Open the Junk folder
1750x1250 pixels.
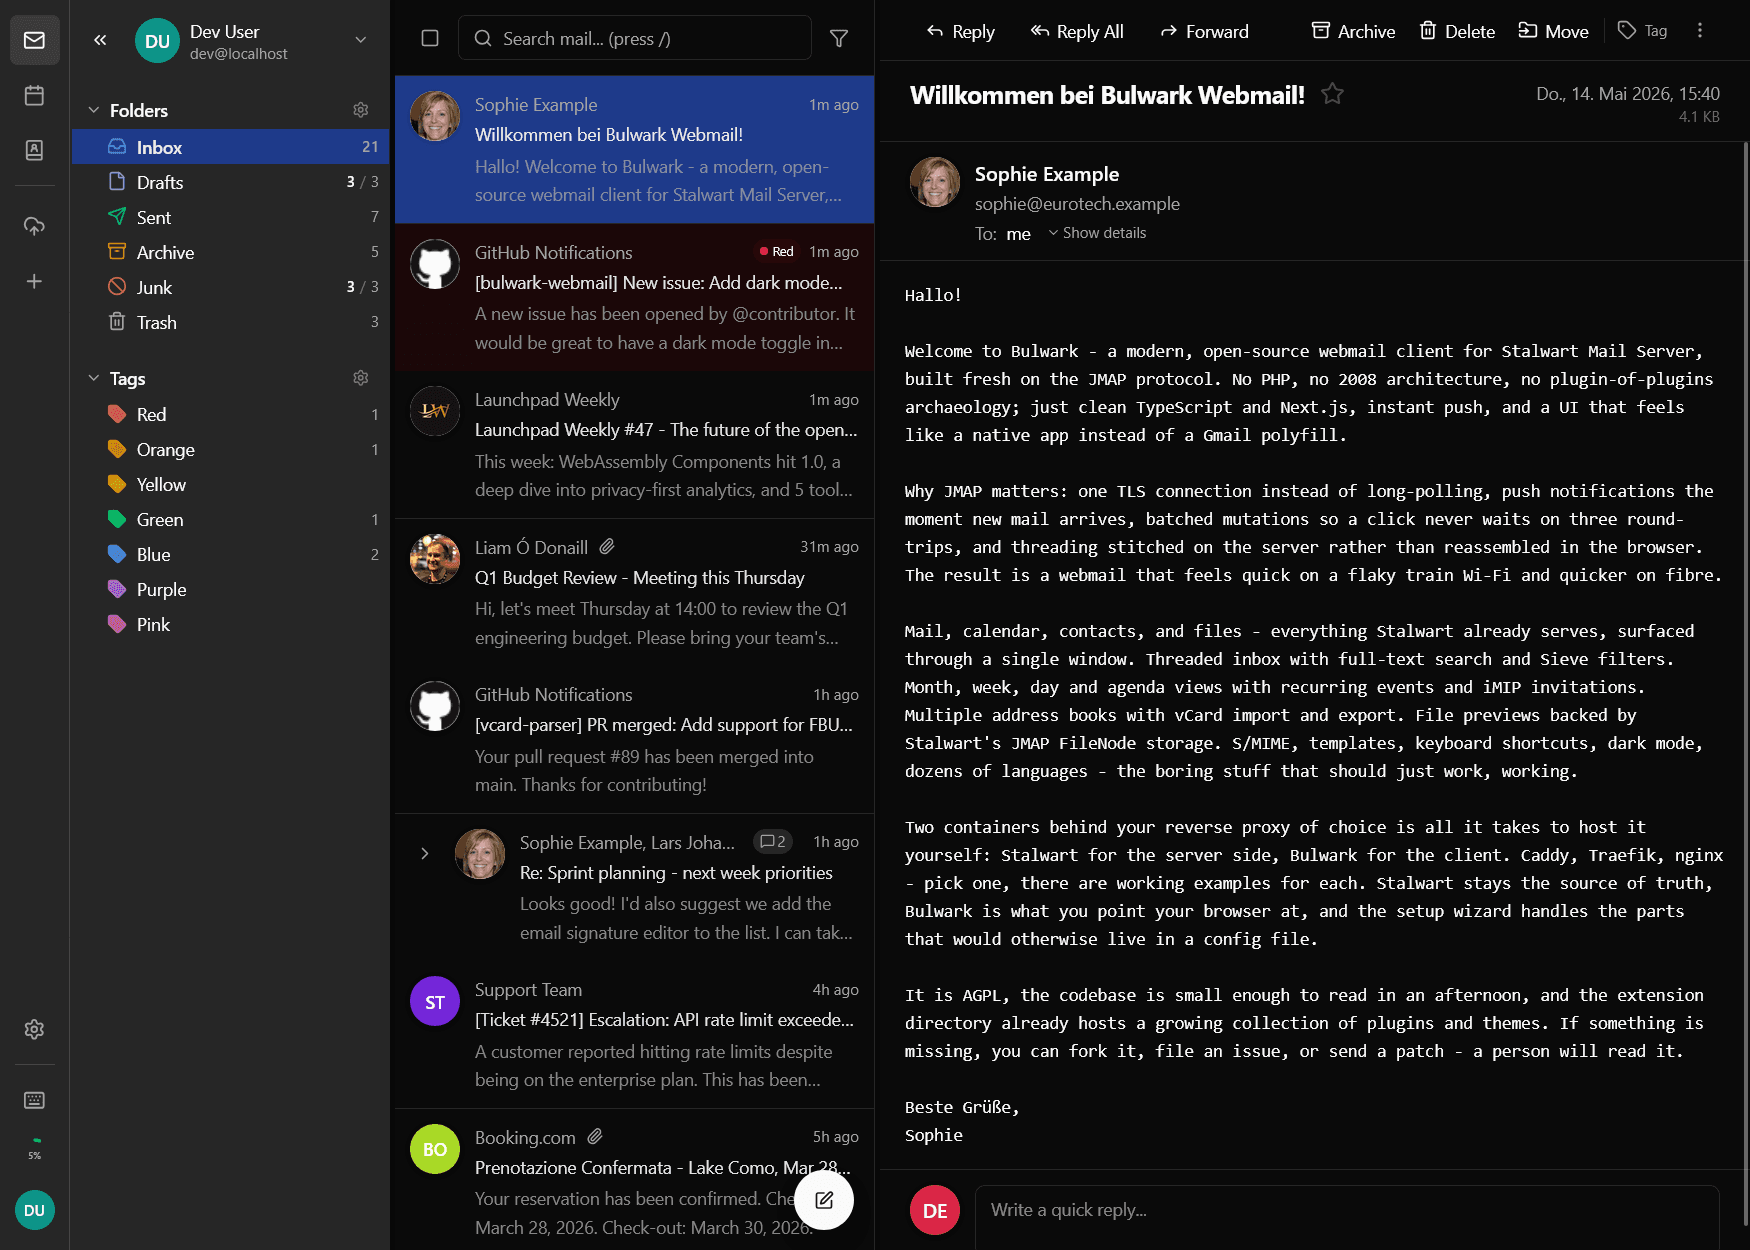point(231,287)
